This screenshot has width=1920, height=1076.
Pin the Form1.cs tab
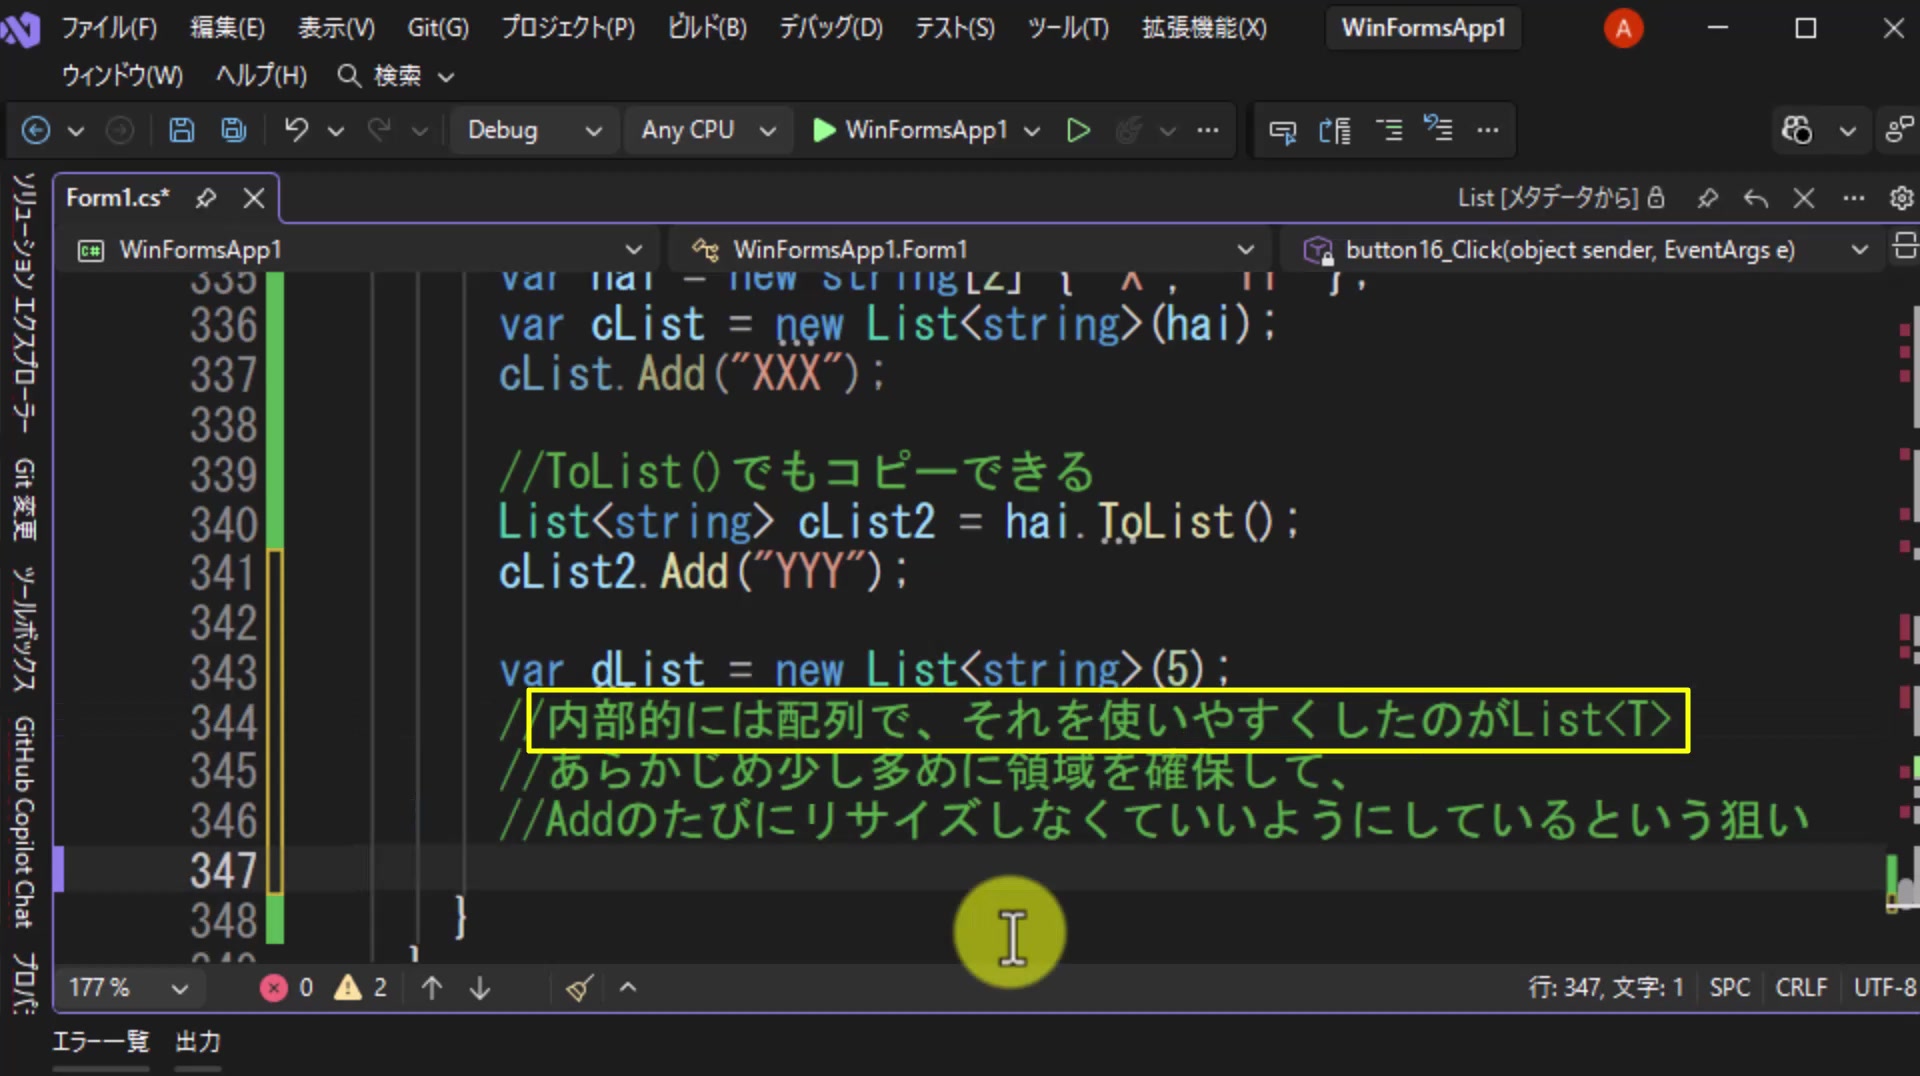[206, 198]
